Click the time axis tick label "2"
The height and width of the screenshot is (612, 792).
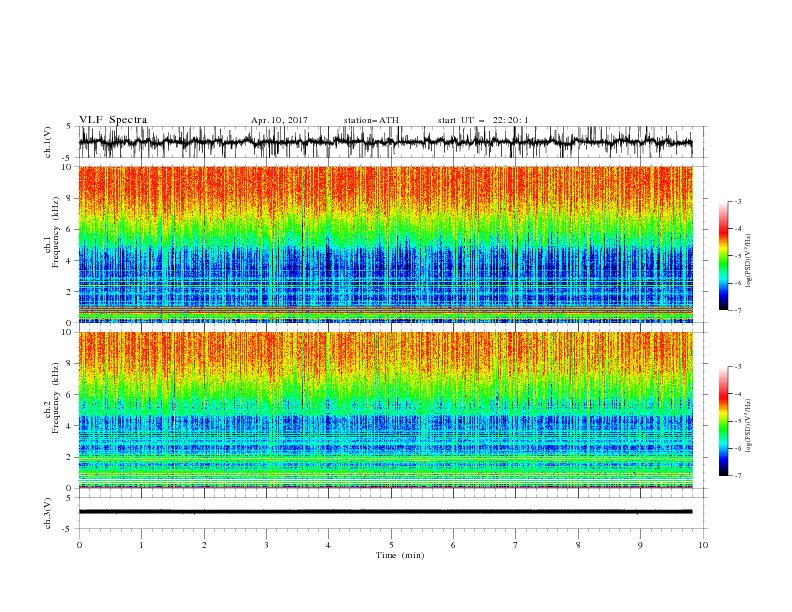[x=204, y=545]
